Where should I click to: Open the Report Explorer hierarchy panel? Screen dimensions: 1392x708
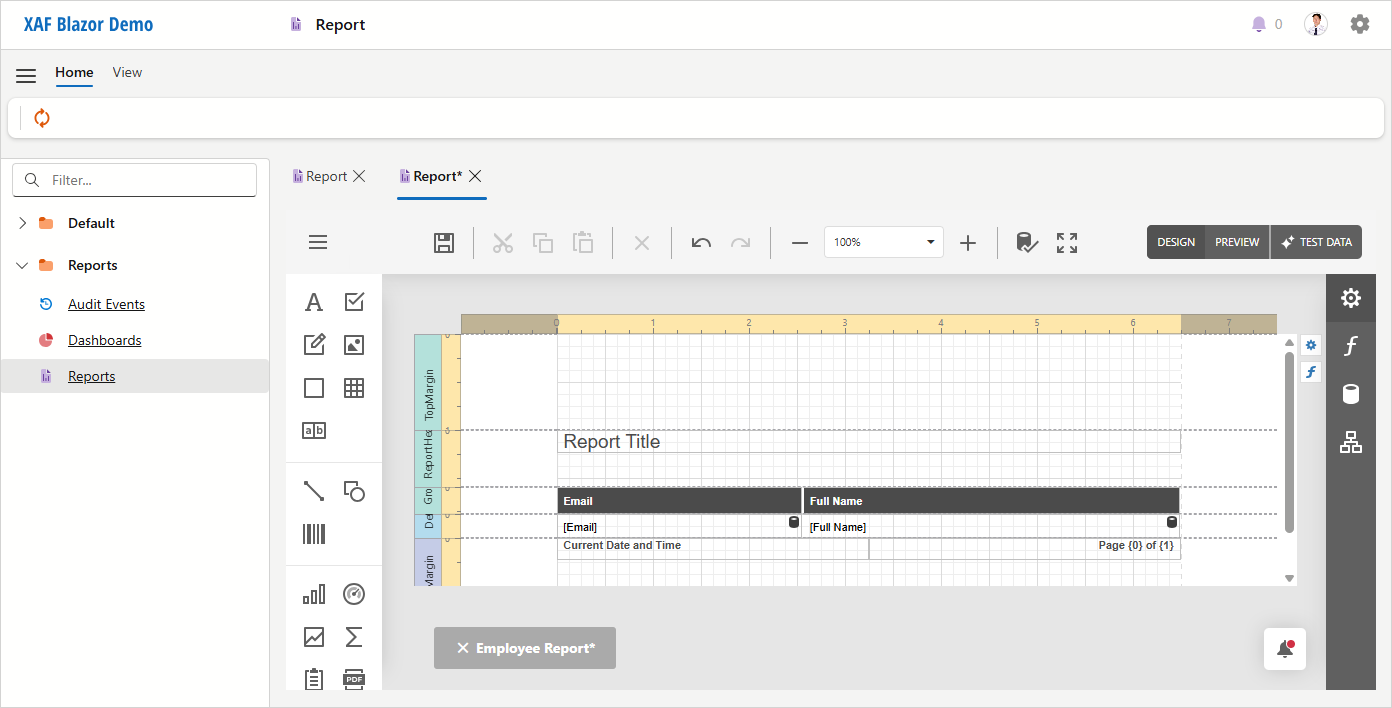click(x=1351, y=442)
